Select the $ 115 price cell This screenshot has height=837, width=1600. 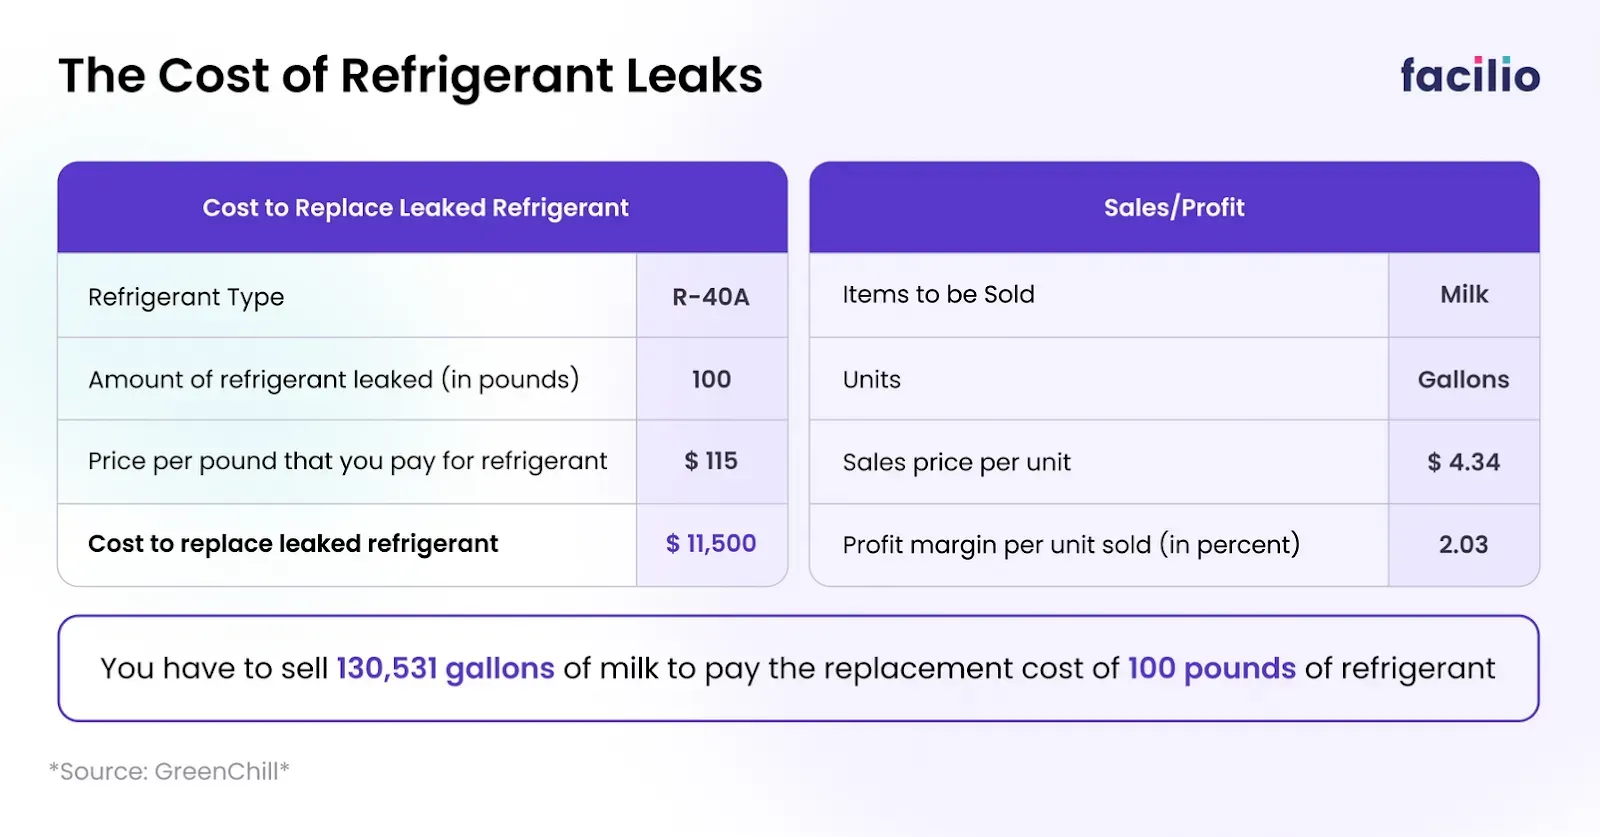[x=711, y=461]
